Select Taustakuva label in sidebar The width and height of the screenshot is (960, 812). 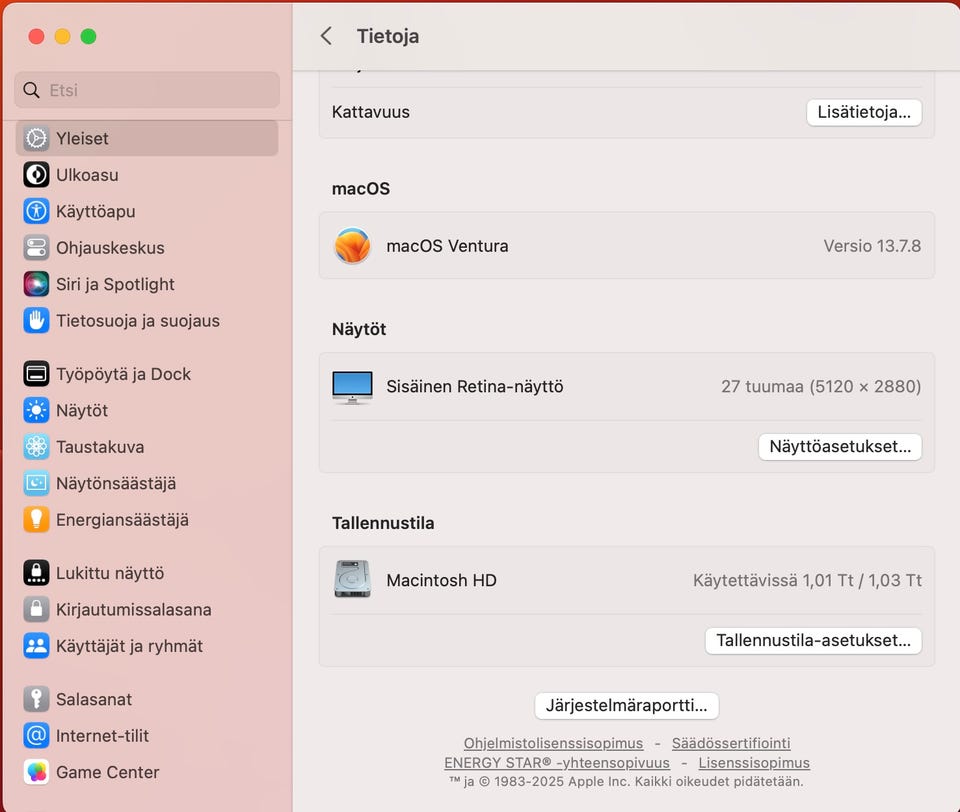pyautogui.click(x=100, y=447)
